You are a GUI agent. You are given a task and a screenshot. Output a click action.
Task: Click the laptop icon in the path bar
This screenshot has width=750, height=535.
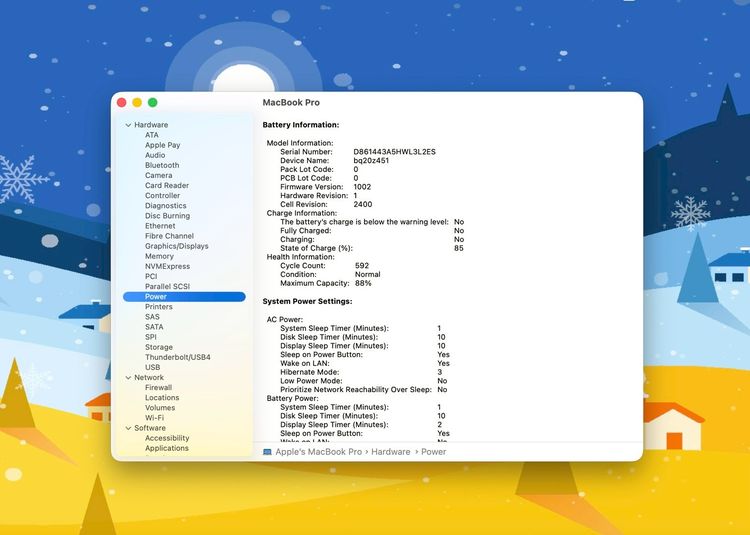point(267,452)
